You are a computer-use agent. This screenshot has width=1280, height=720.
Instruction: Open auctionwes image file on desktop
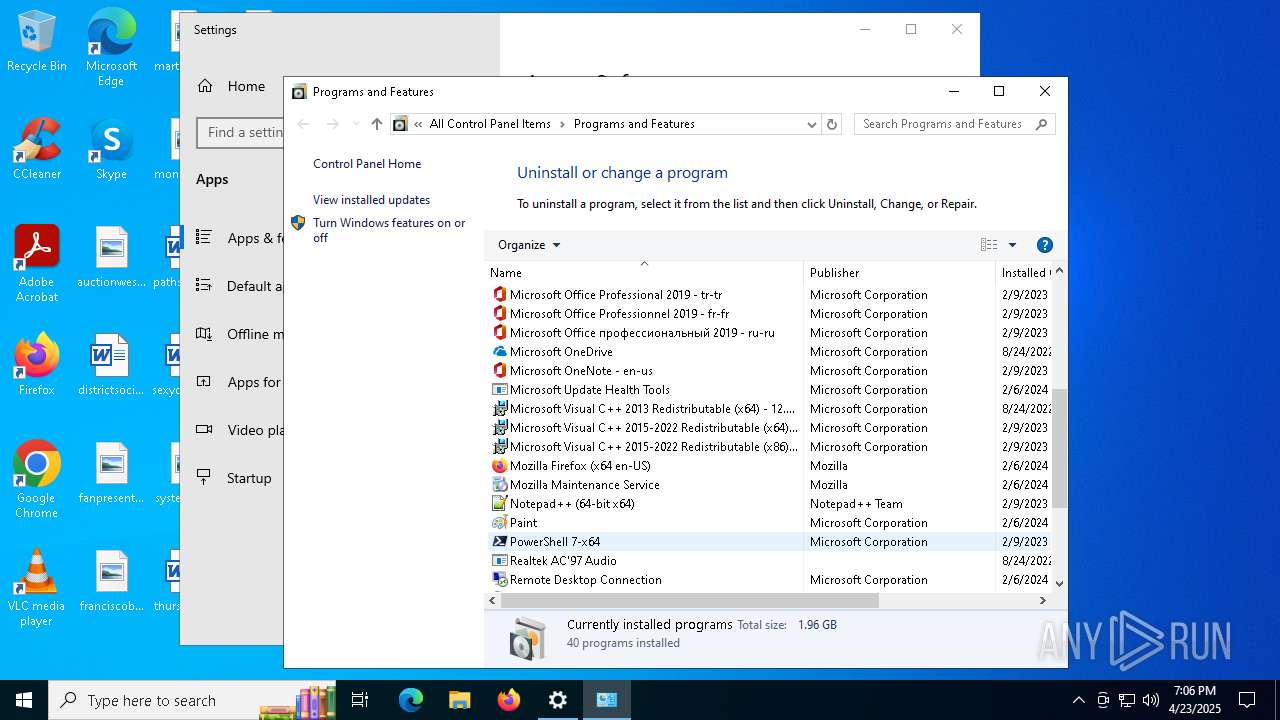click(x=111, y=257)
